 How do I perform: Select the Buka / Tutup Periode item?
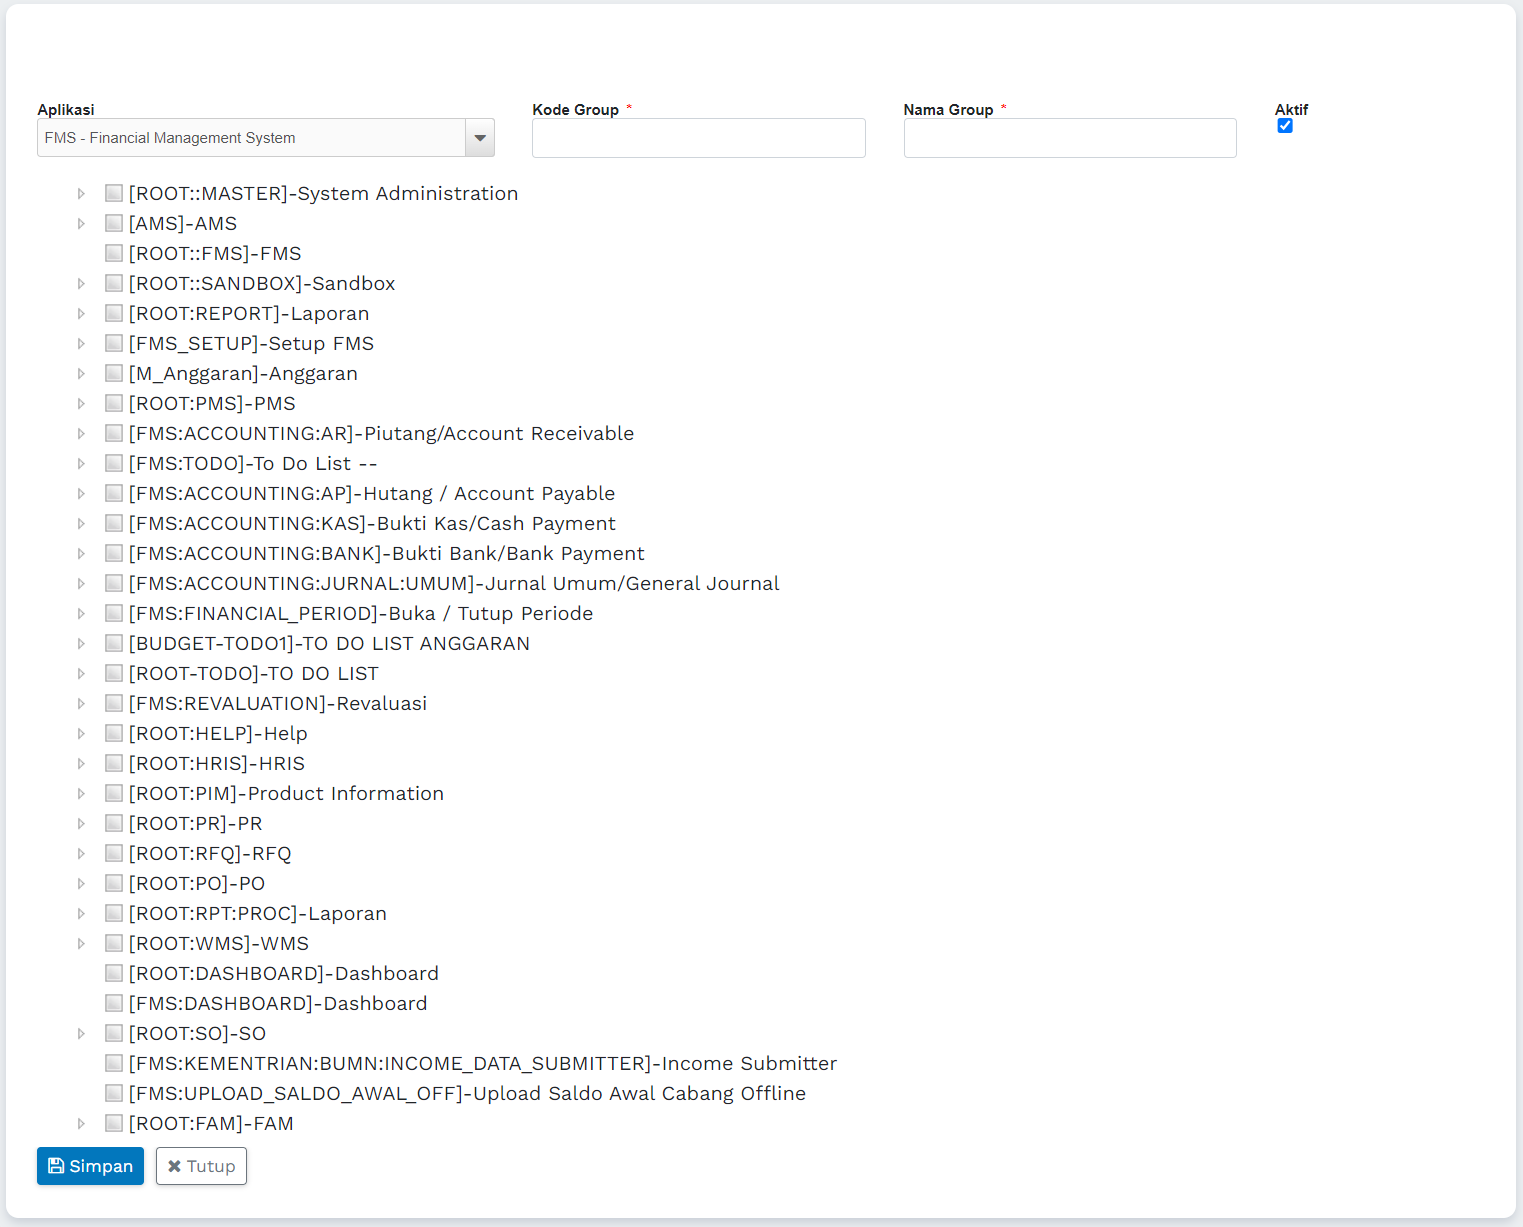(x=360, y=613)
